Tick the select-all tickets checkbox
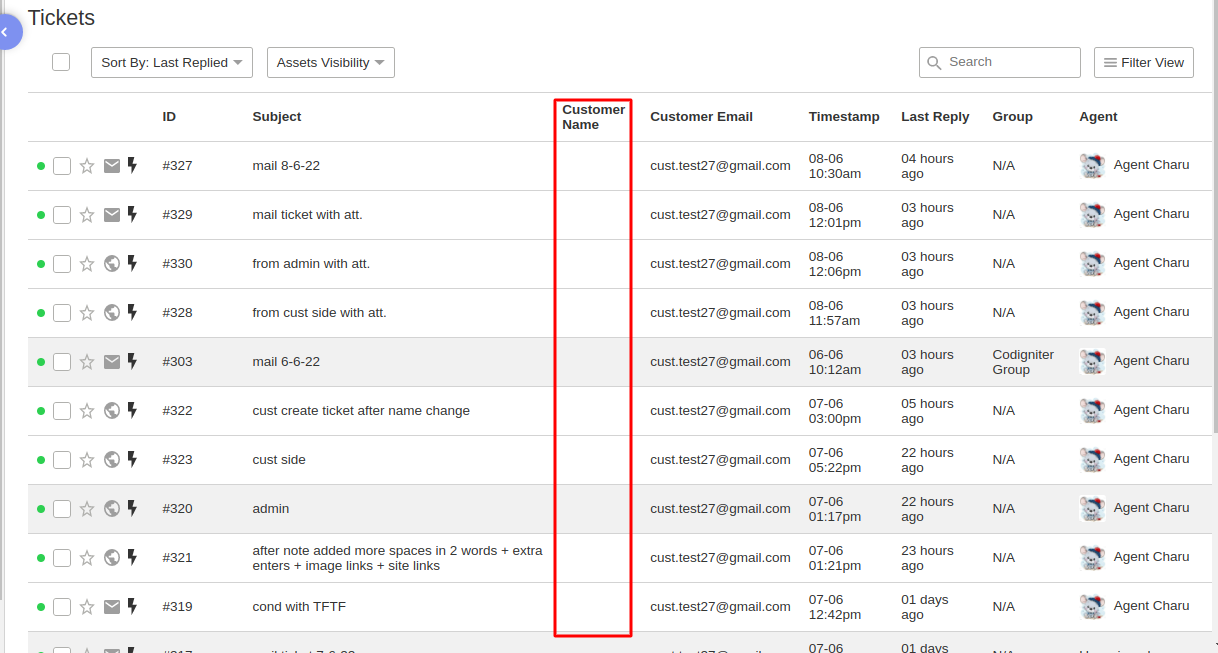This screenshot has height=653, width=1218. click(61, 62)
